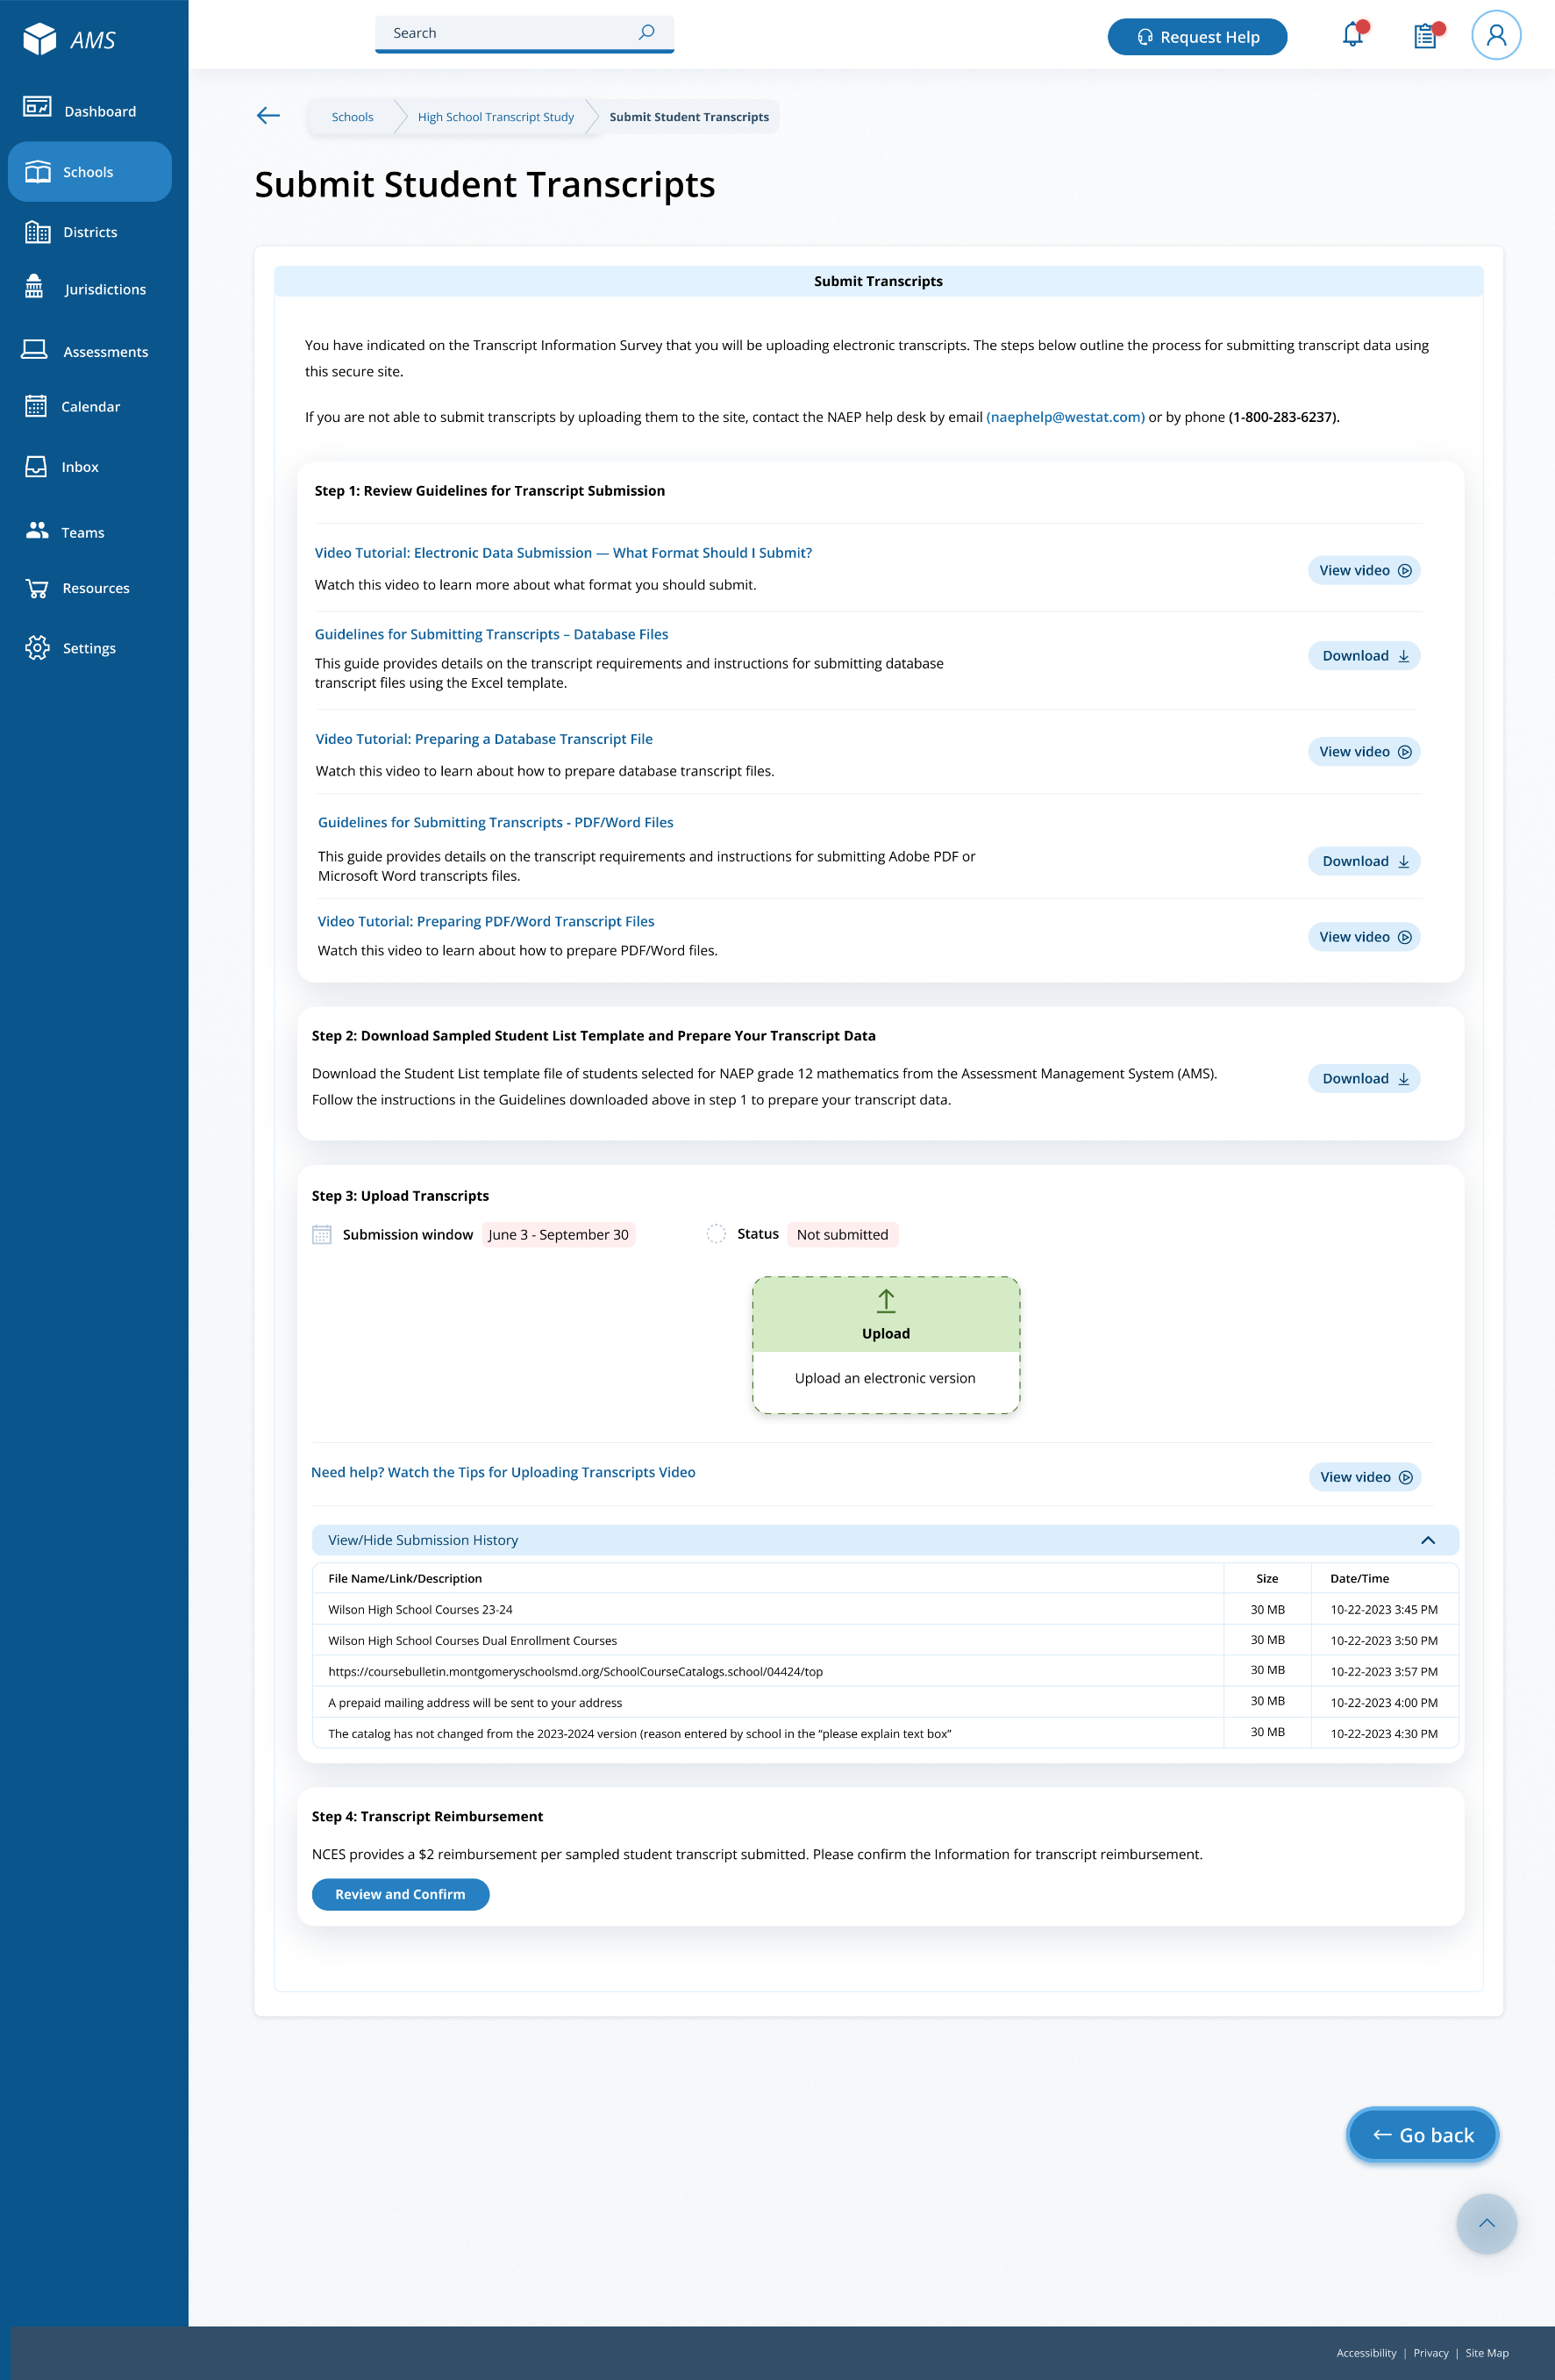Click the back arrow beside breadcrumbs
1555x2380 pixels.
coord(268,116)
